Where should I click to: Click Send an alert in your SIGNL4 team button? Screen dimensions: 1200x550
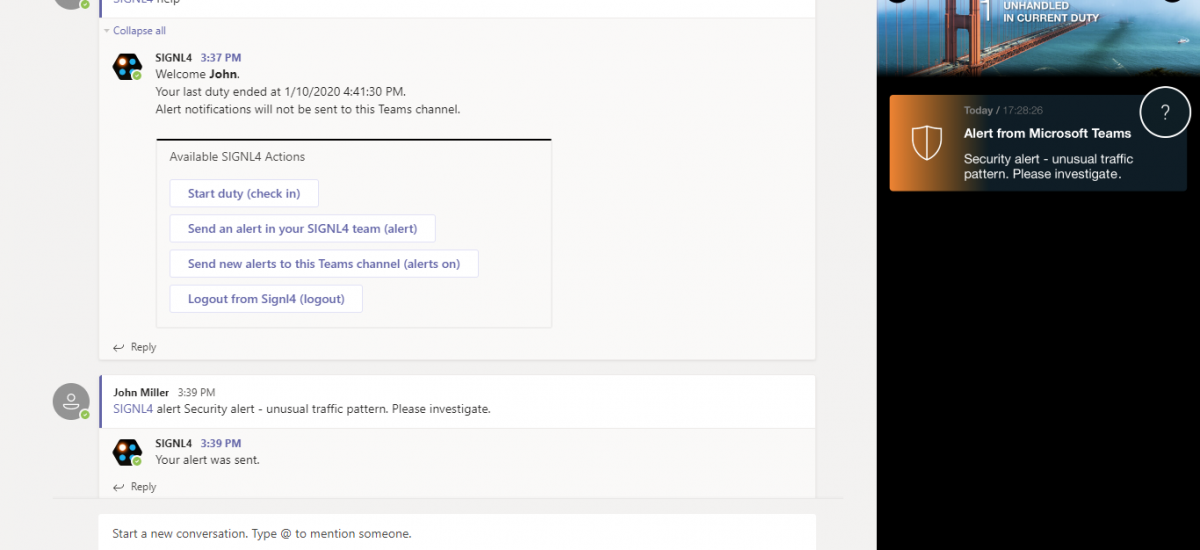pos(302,229)
